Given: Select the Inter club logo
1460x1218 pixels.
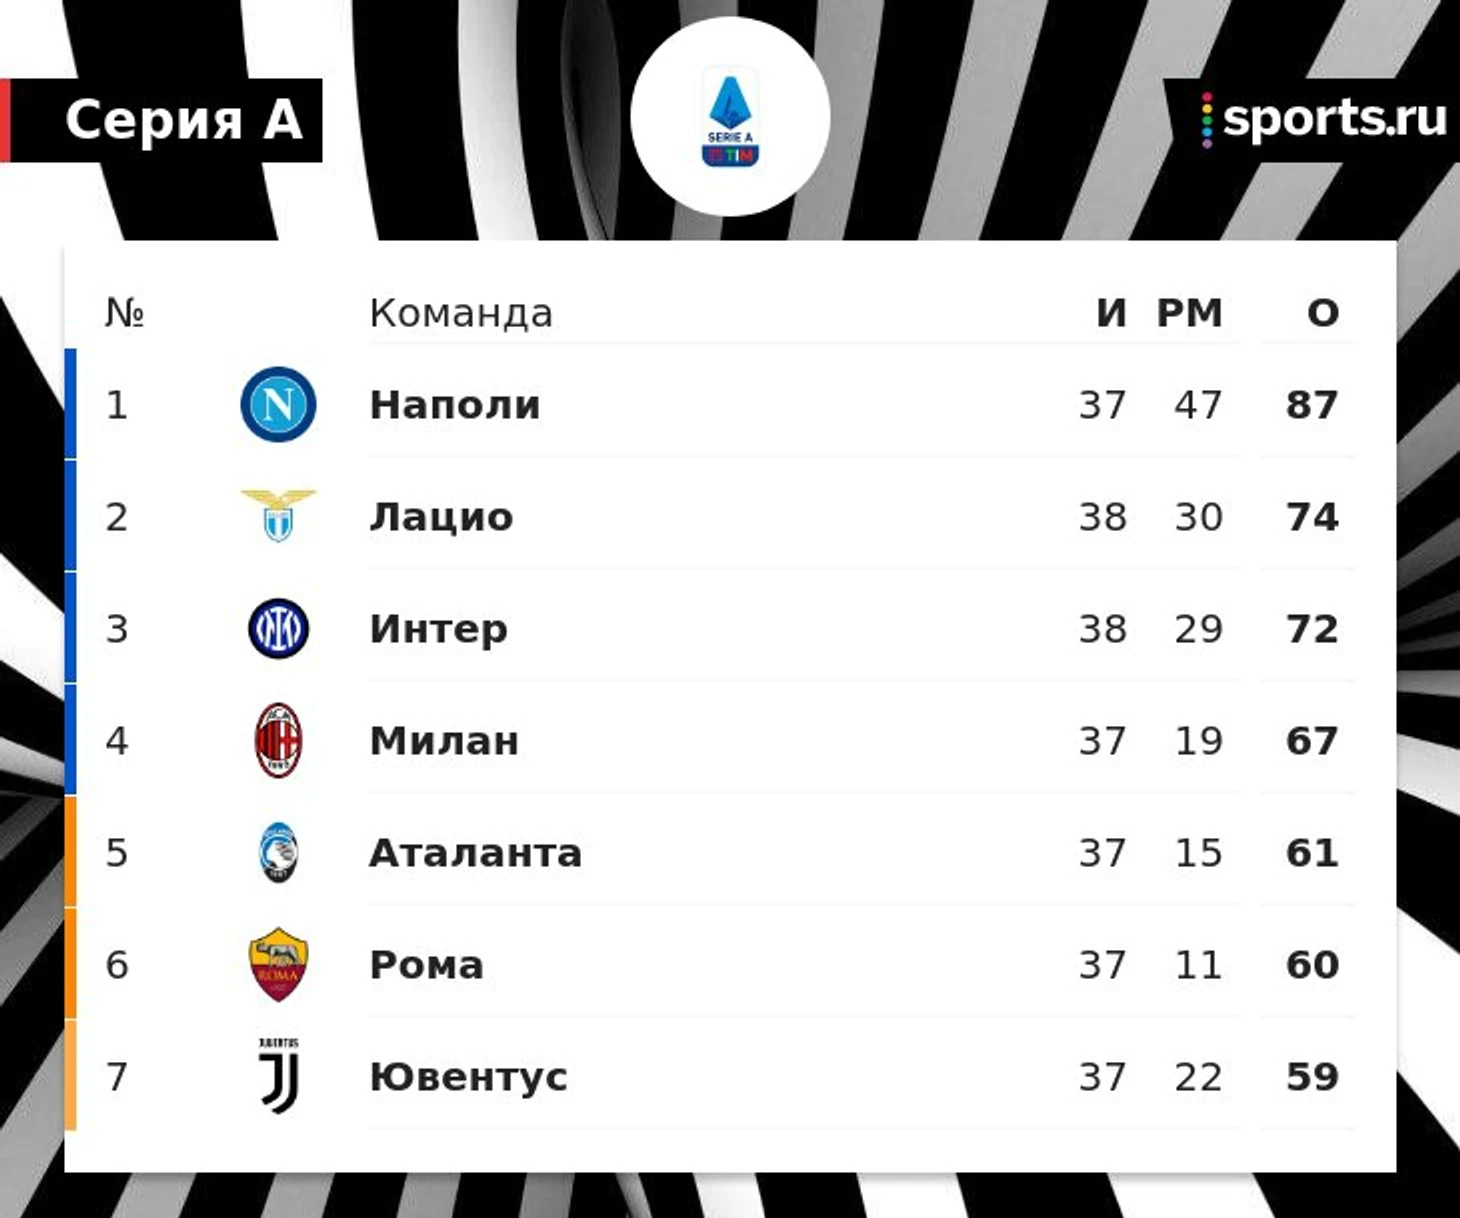Looking at the screenshot, I should (278, 629).
